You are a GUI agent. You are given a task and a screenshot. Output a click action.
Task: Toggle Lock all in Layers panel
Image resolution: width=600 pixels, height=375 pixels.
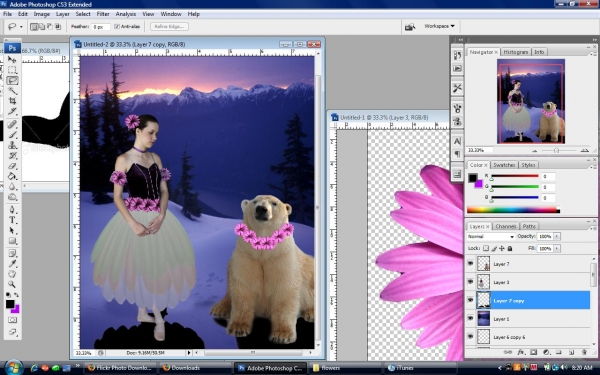(510, 248)
